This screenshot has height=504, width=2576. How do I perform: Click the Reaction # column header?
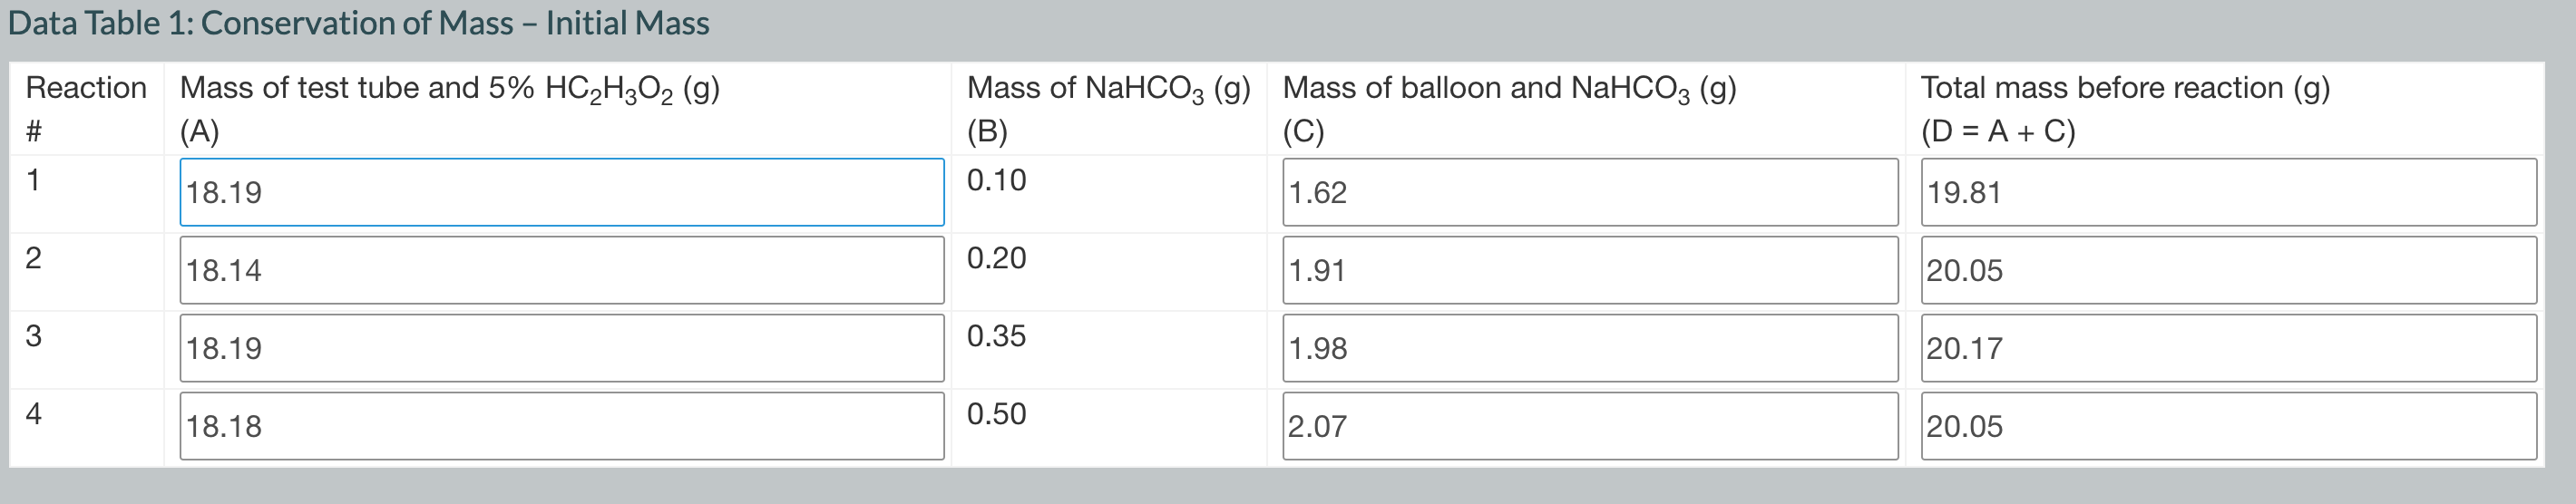[x=86, y=109]
